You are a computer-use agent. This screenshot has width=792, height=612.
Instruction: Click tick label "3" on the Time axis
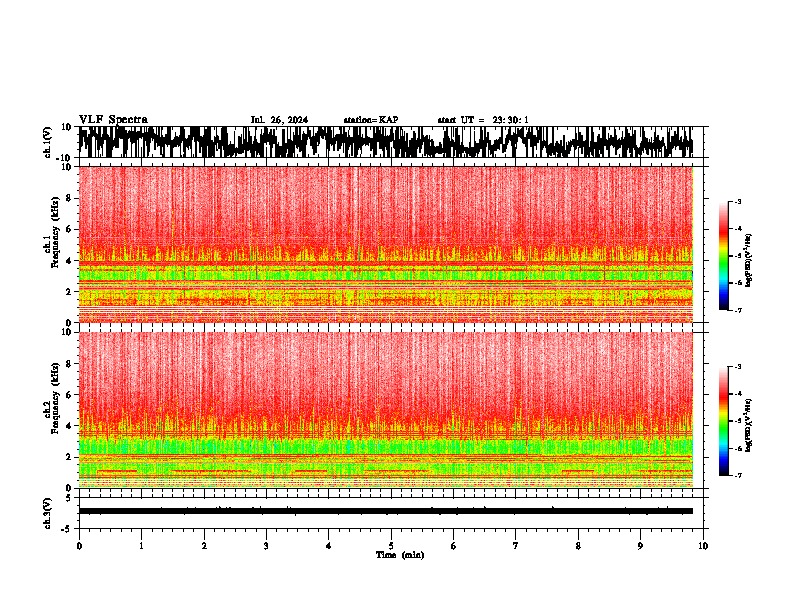click(x=266, y=546)
